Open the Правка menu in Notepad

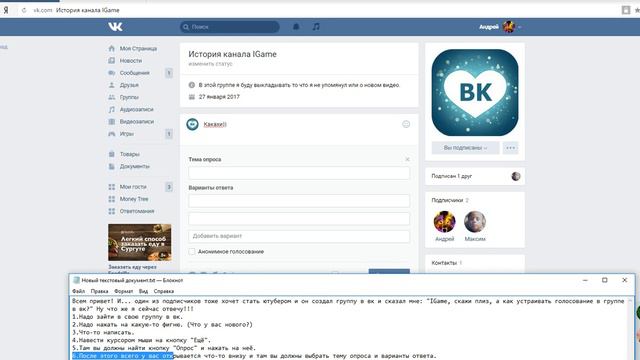coord(99,291)
